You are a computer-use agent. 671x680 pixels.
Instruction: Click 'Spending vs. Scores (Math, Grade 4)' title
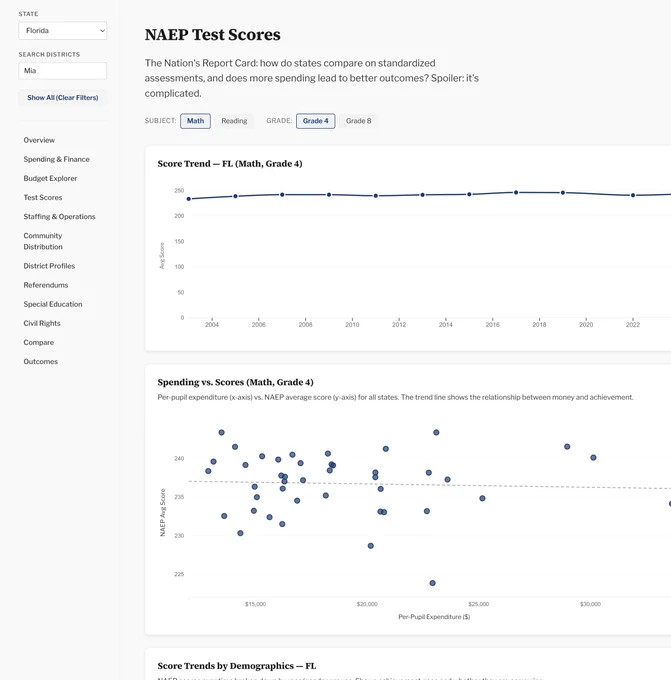click(236, 382)
